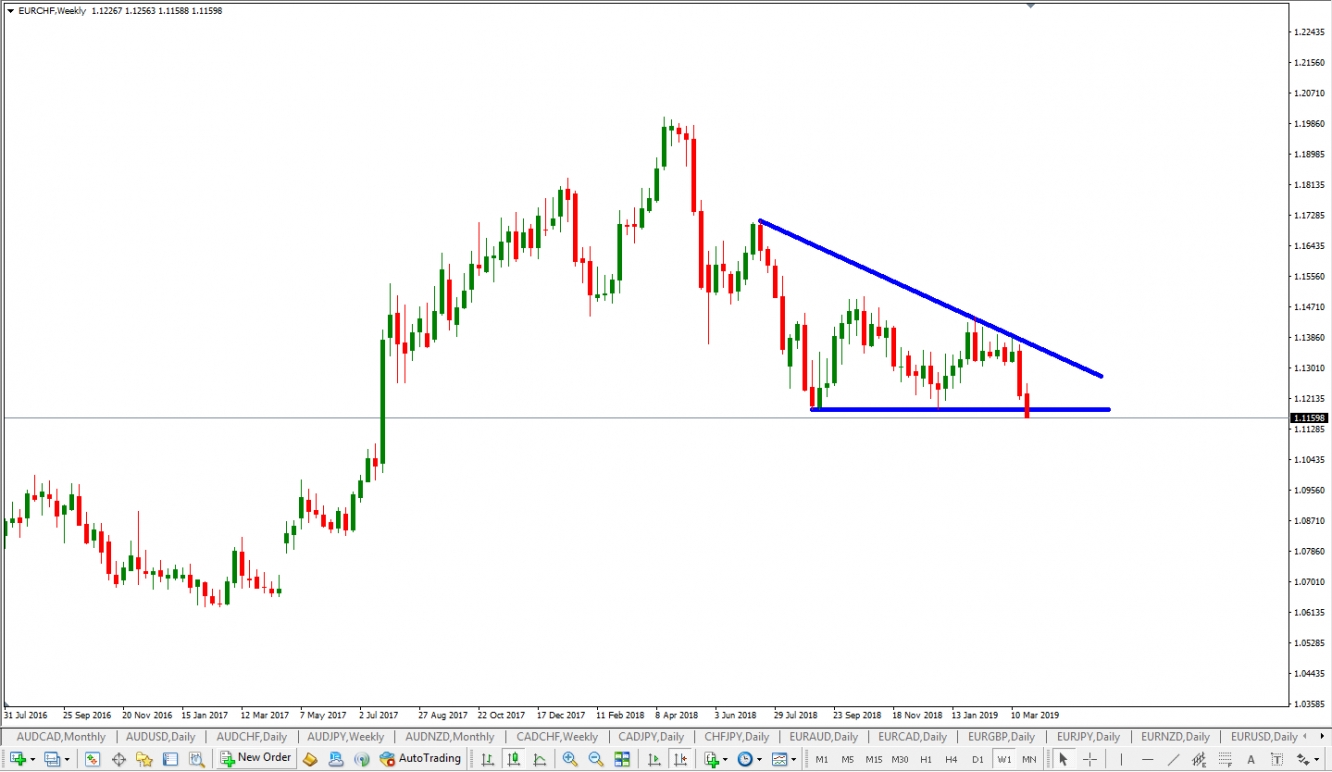Switch to Bar Chart display
Image resolution: width=1332 pixels, height=772 pixels.
pos(487,759)
